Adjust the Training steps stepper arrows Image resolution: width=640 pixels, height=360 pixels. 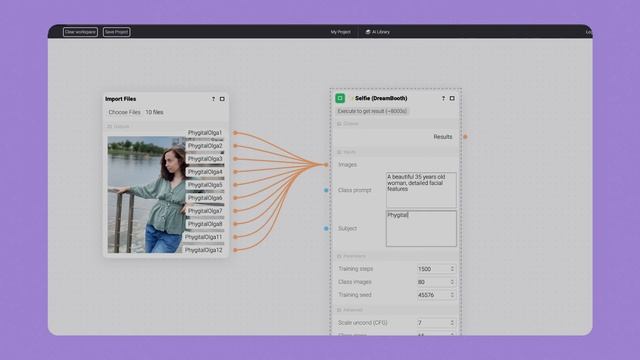(x=452, y=269)
